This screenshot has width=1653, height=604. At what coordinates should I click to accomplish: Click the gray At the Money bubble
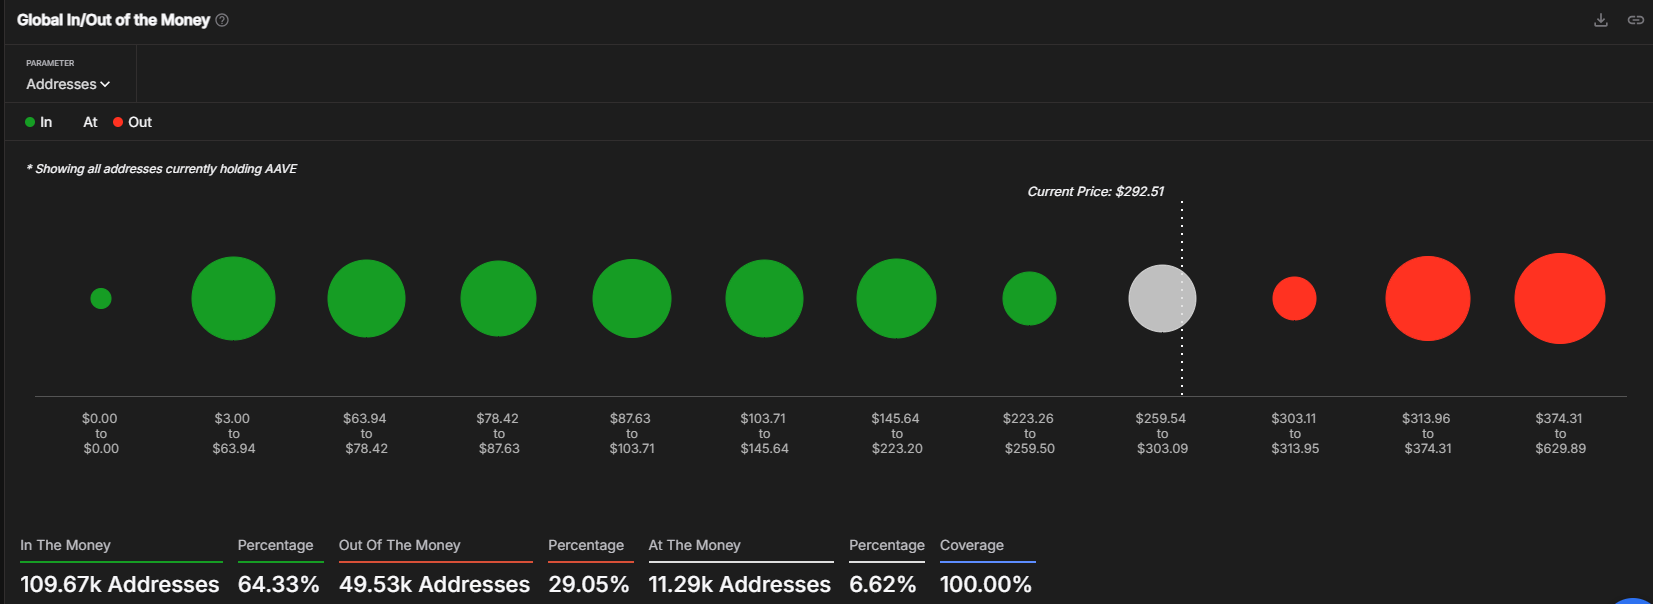click(1162, 298)
